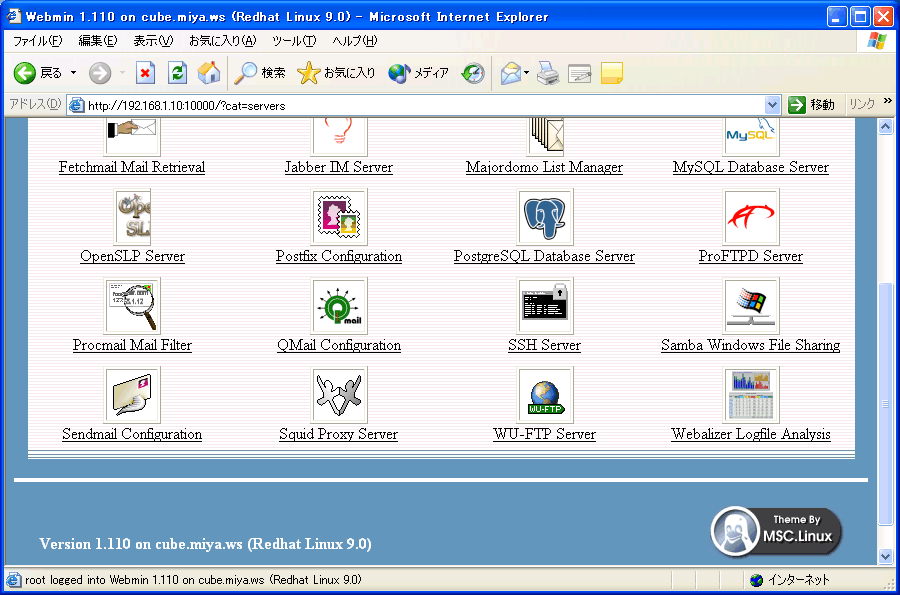Viewport: 900px width, 595px height.
Task: Click inside the address bar URL field
Action: tap(425, 106)
